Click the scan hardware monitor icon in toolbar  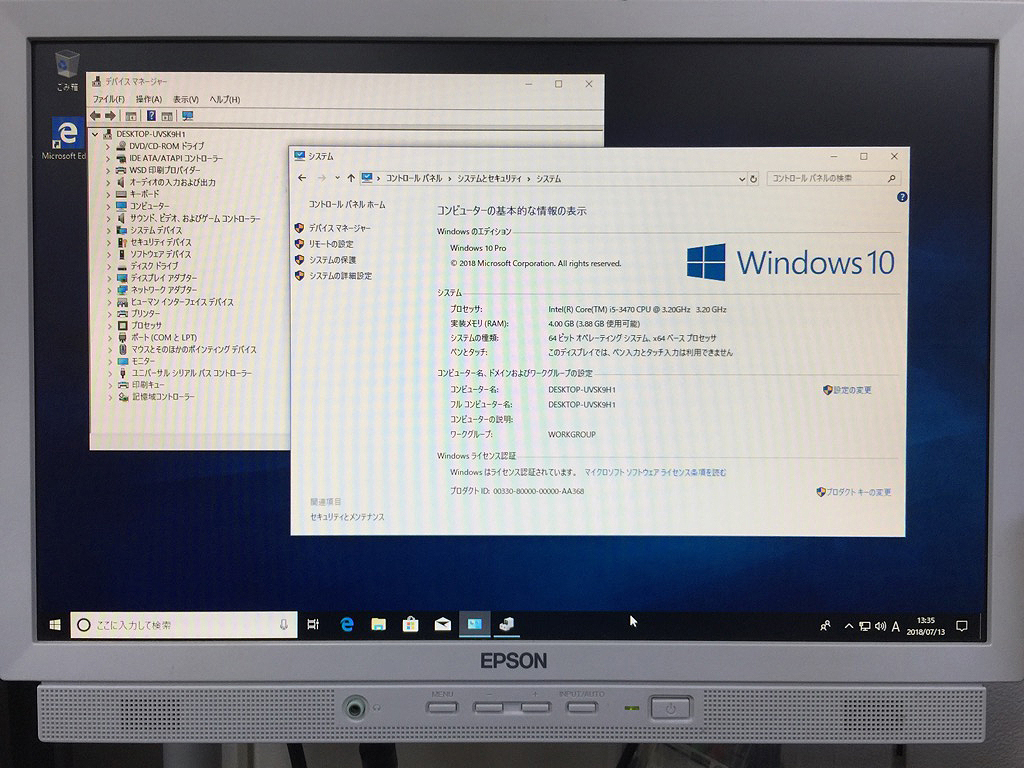[187, 116]
